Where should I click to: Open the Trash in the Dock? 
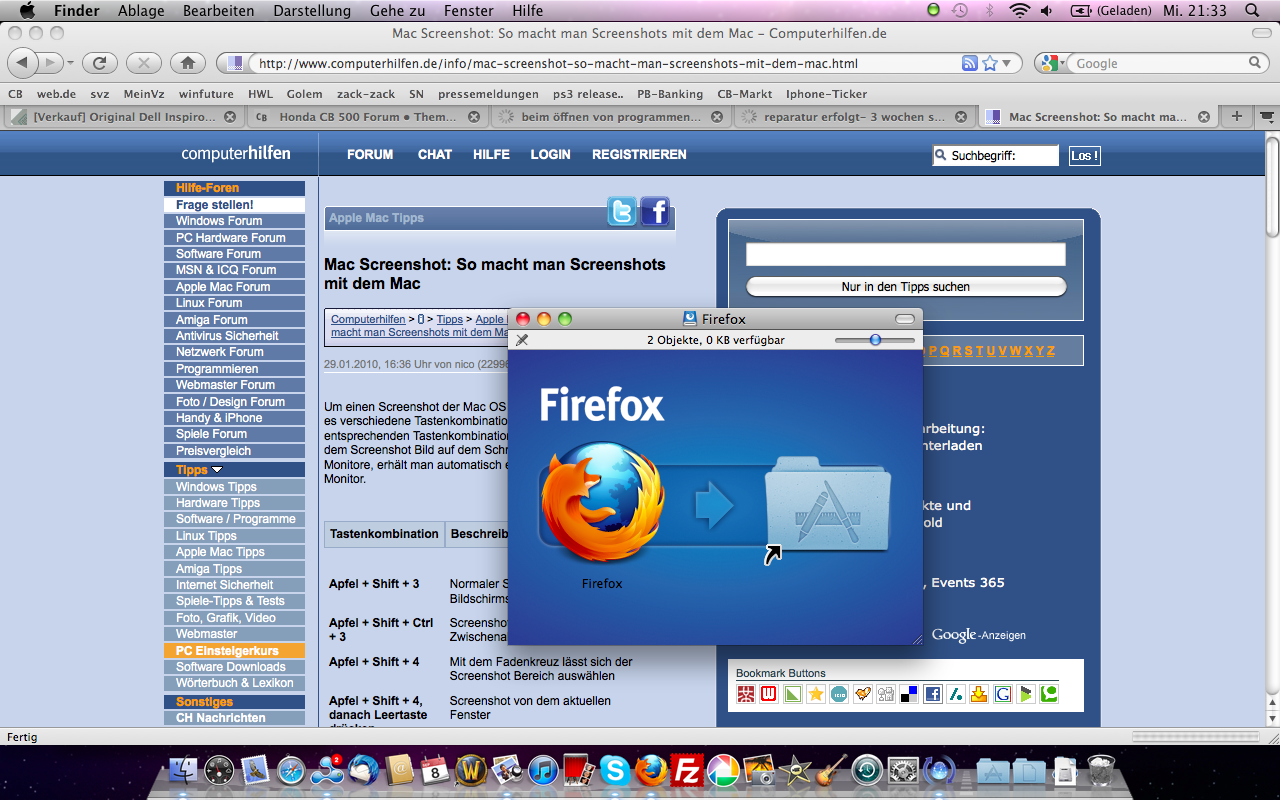(x=1101, y=771)
